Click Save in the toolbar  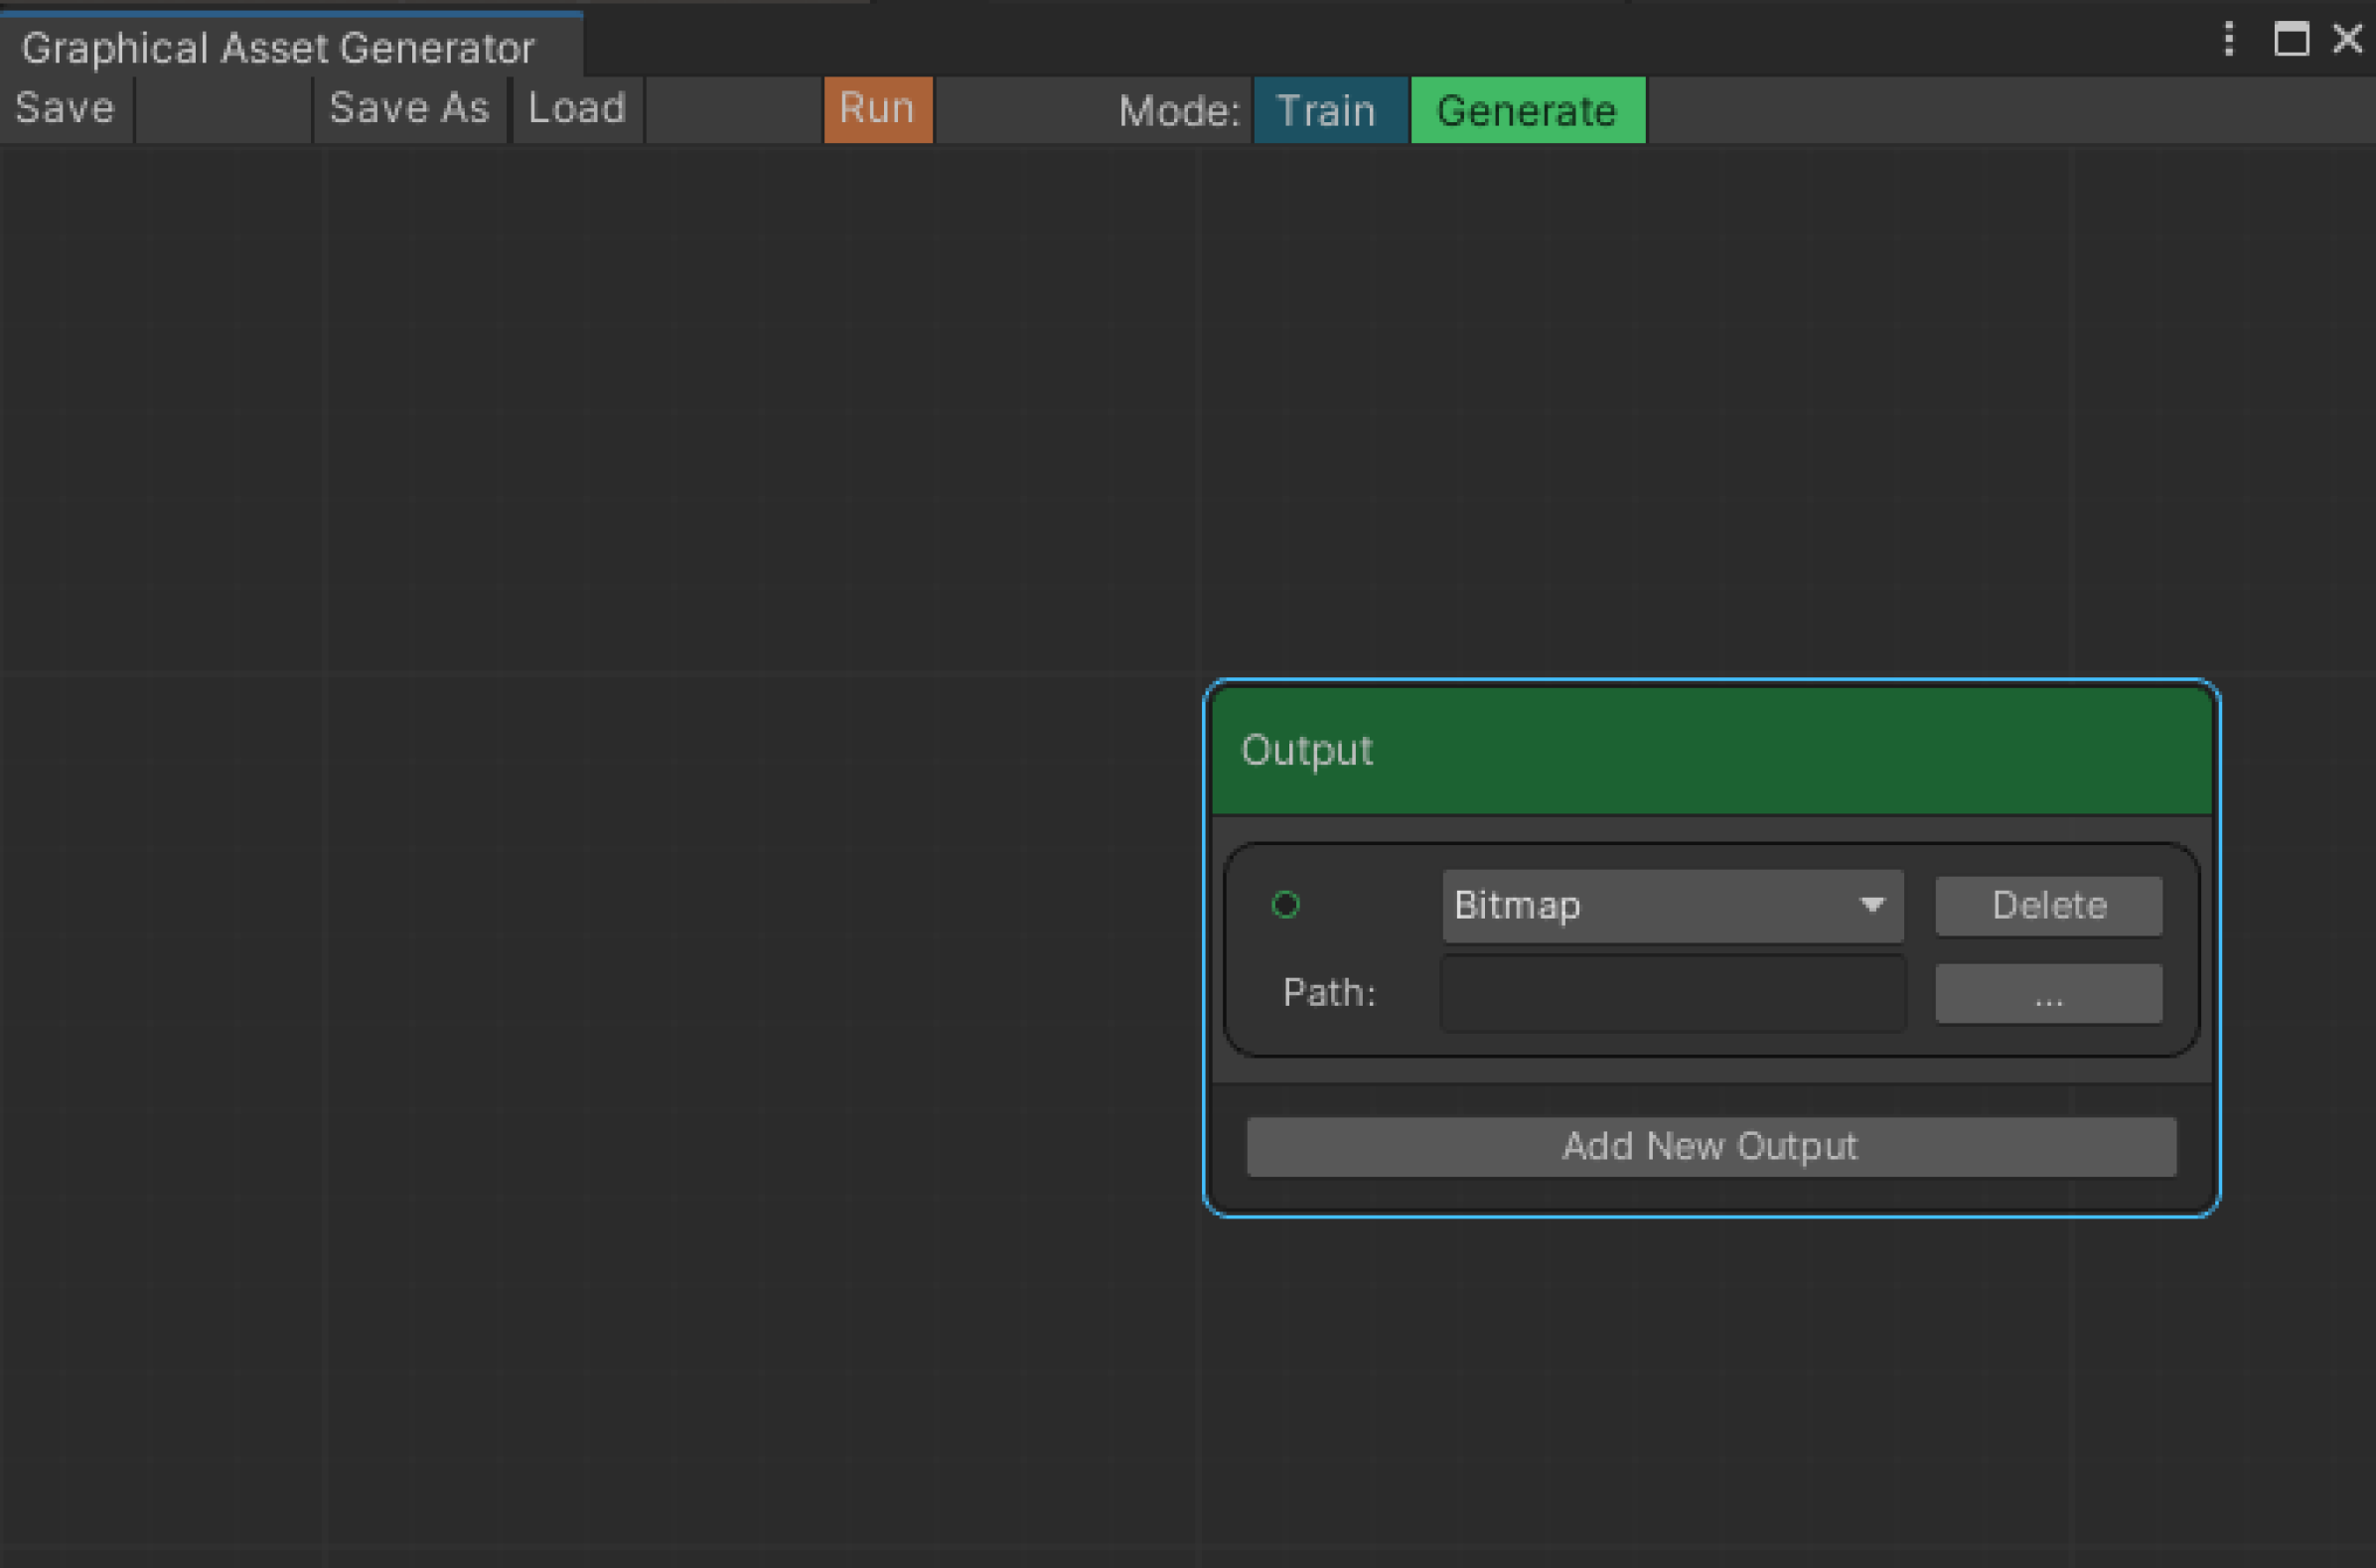pos(65,108)
